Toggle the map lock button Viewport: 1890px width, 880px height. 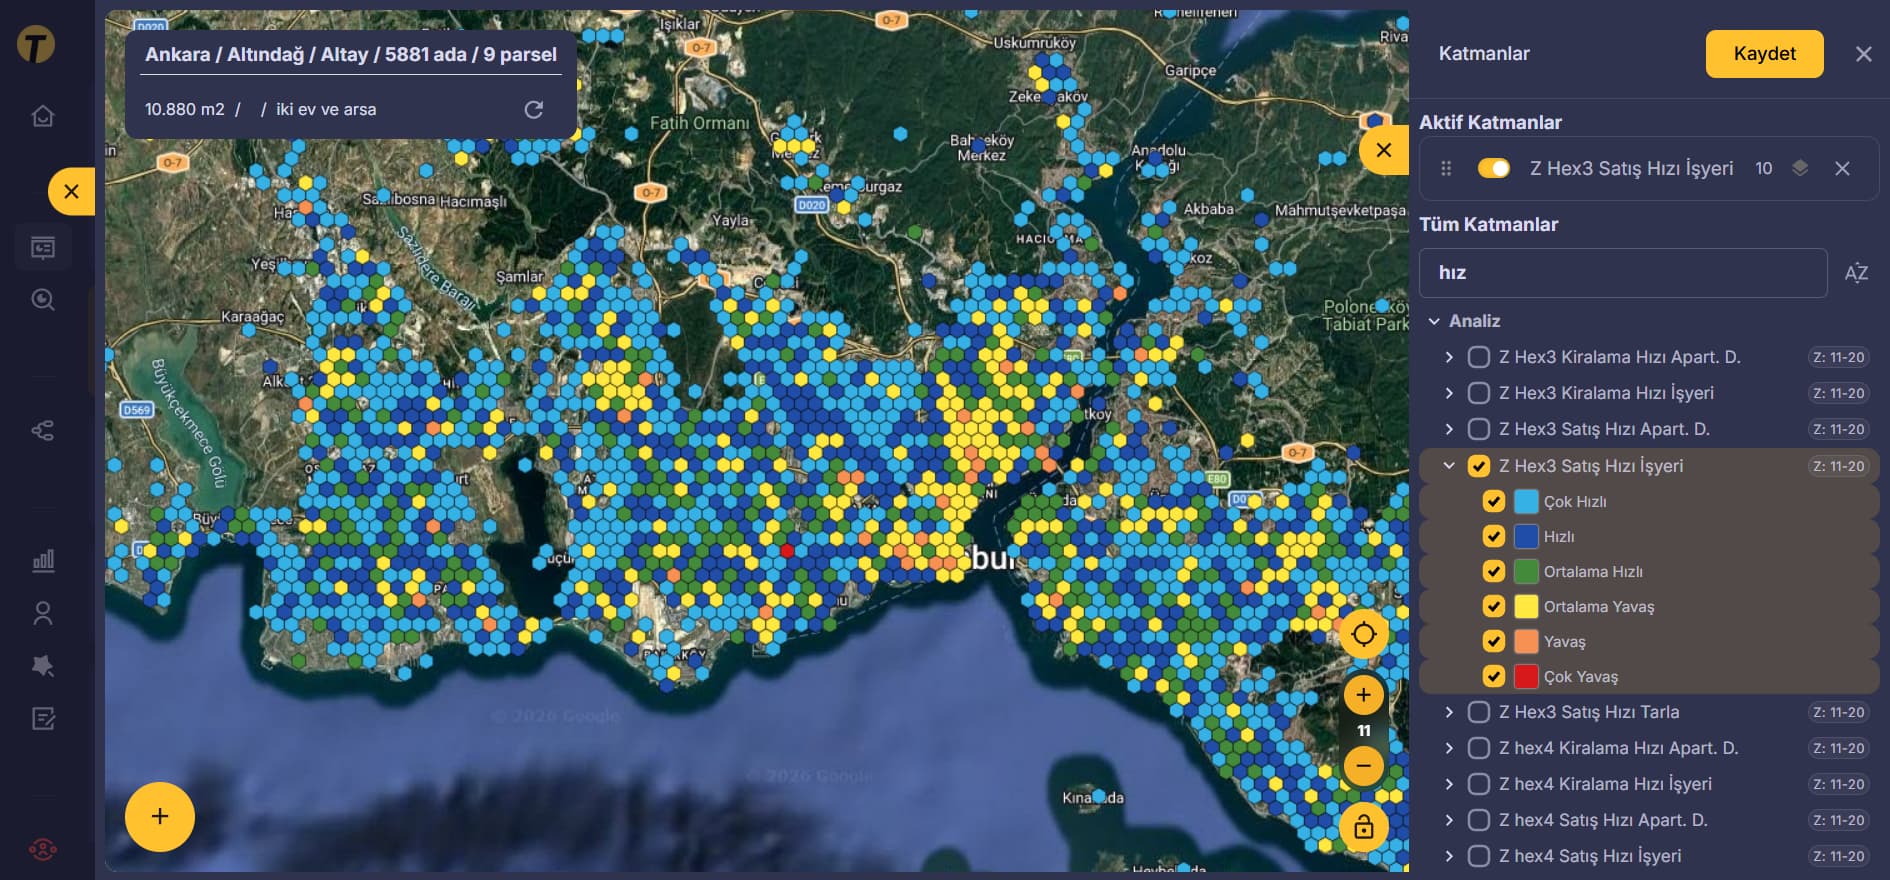click(x=1364, y=827)
